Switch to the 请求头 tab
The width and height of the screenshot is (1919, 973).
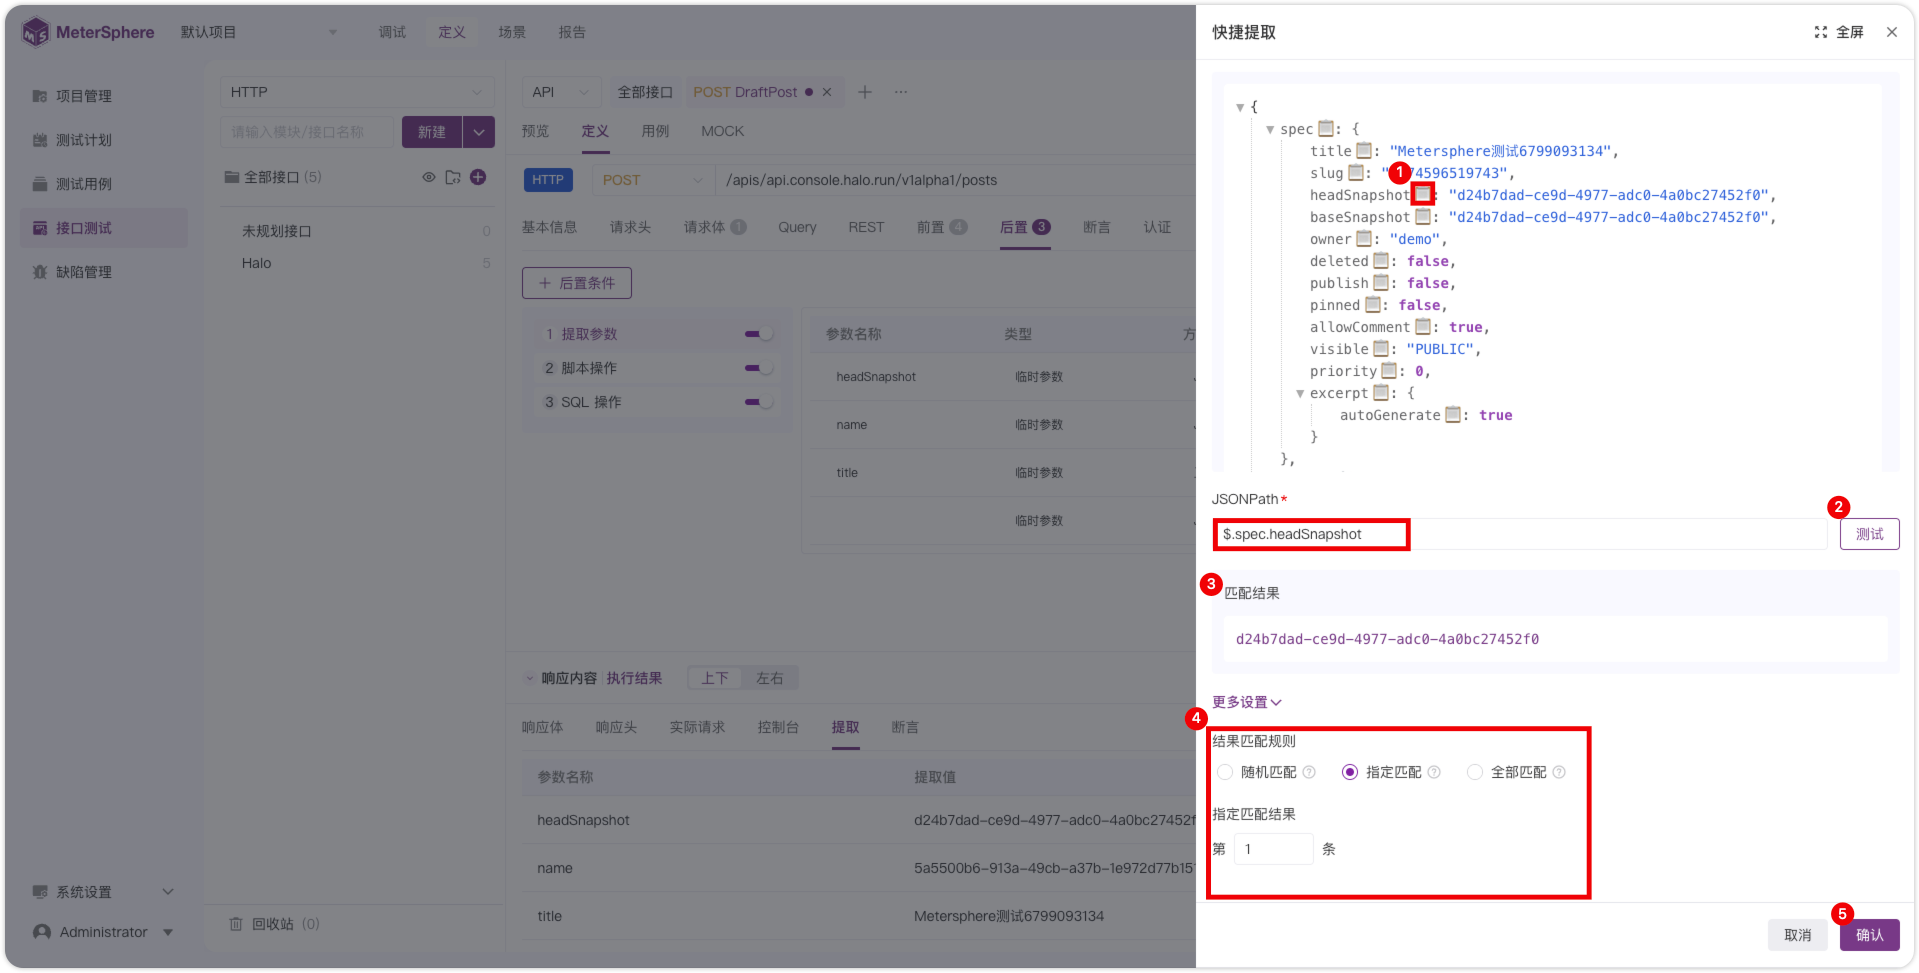[x=630, y=227]
